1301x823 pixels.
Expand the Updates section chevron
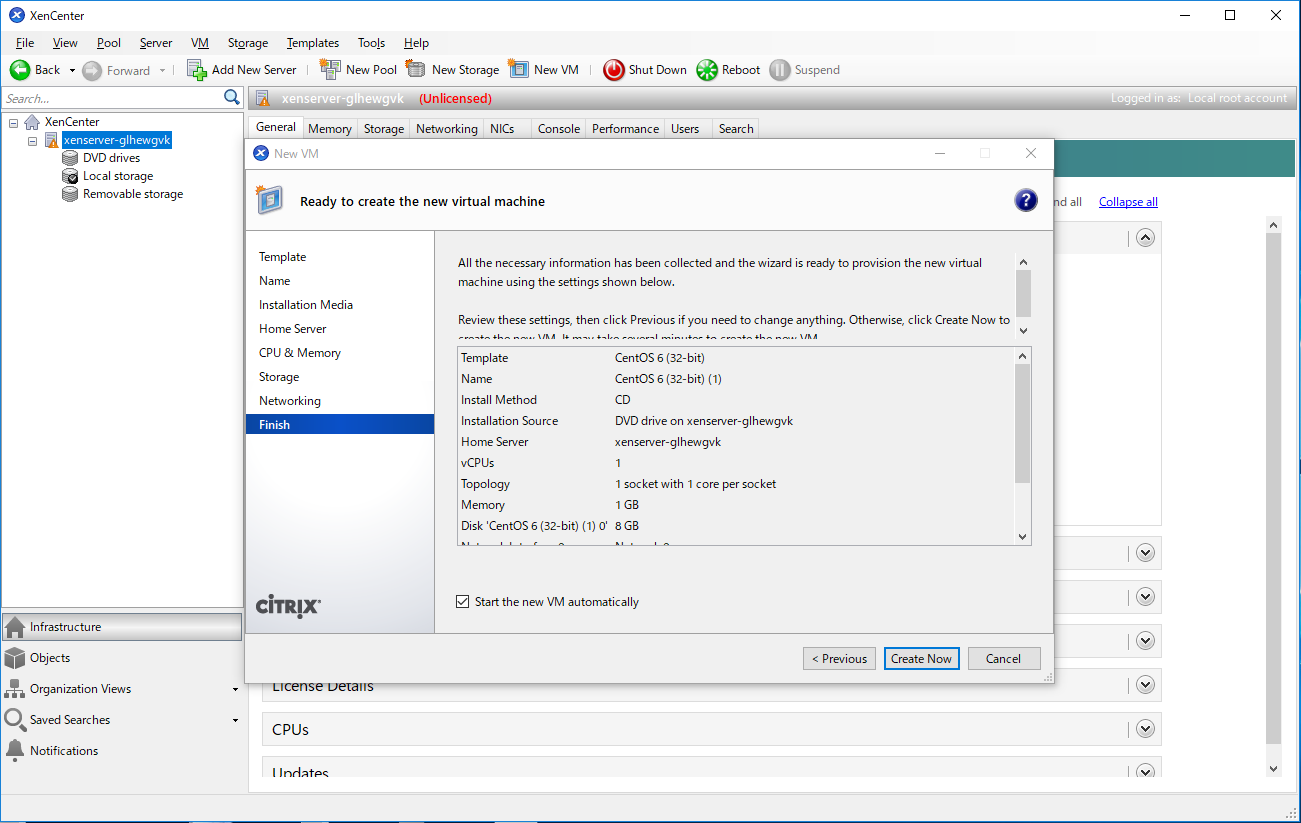(1146, 771)
